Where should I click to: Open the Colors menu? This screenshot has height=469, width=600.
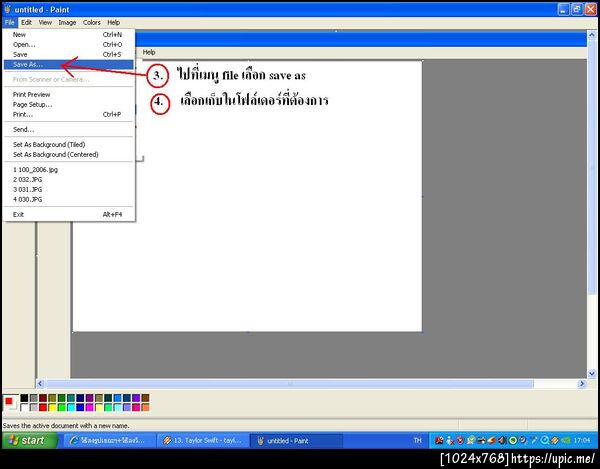click(92, 23)
